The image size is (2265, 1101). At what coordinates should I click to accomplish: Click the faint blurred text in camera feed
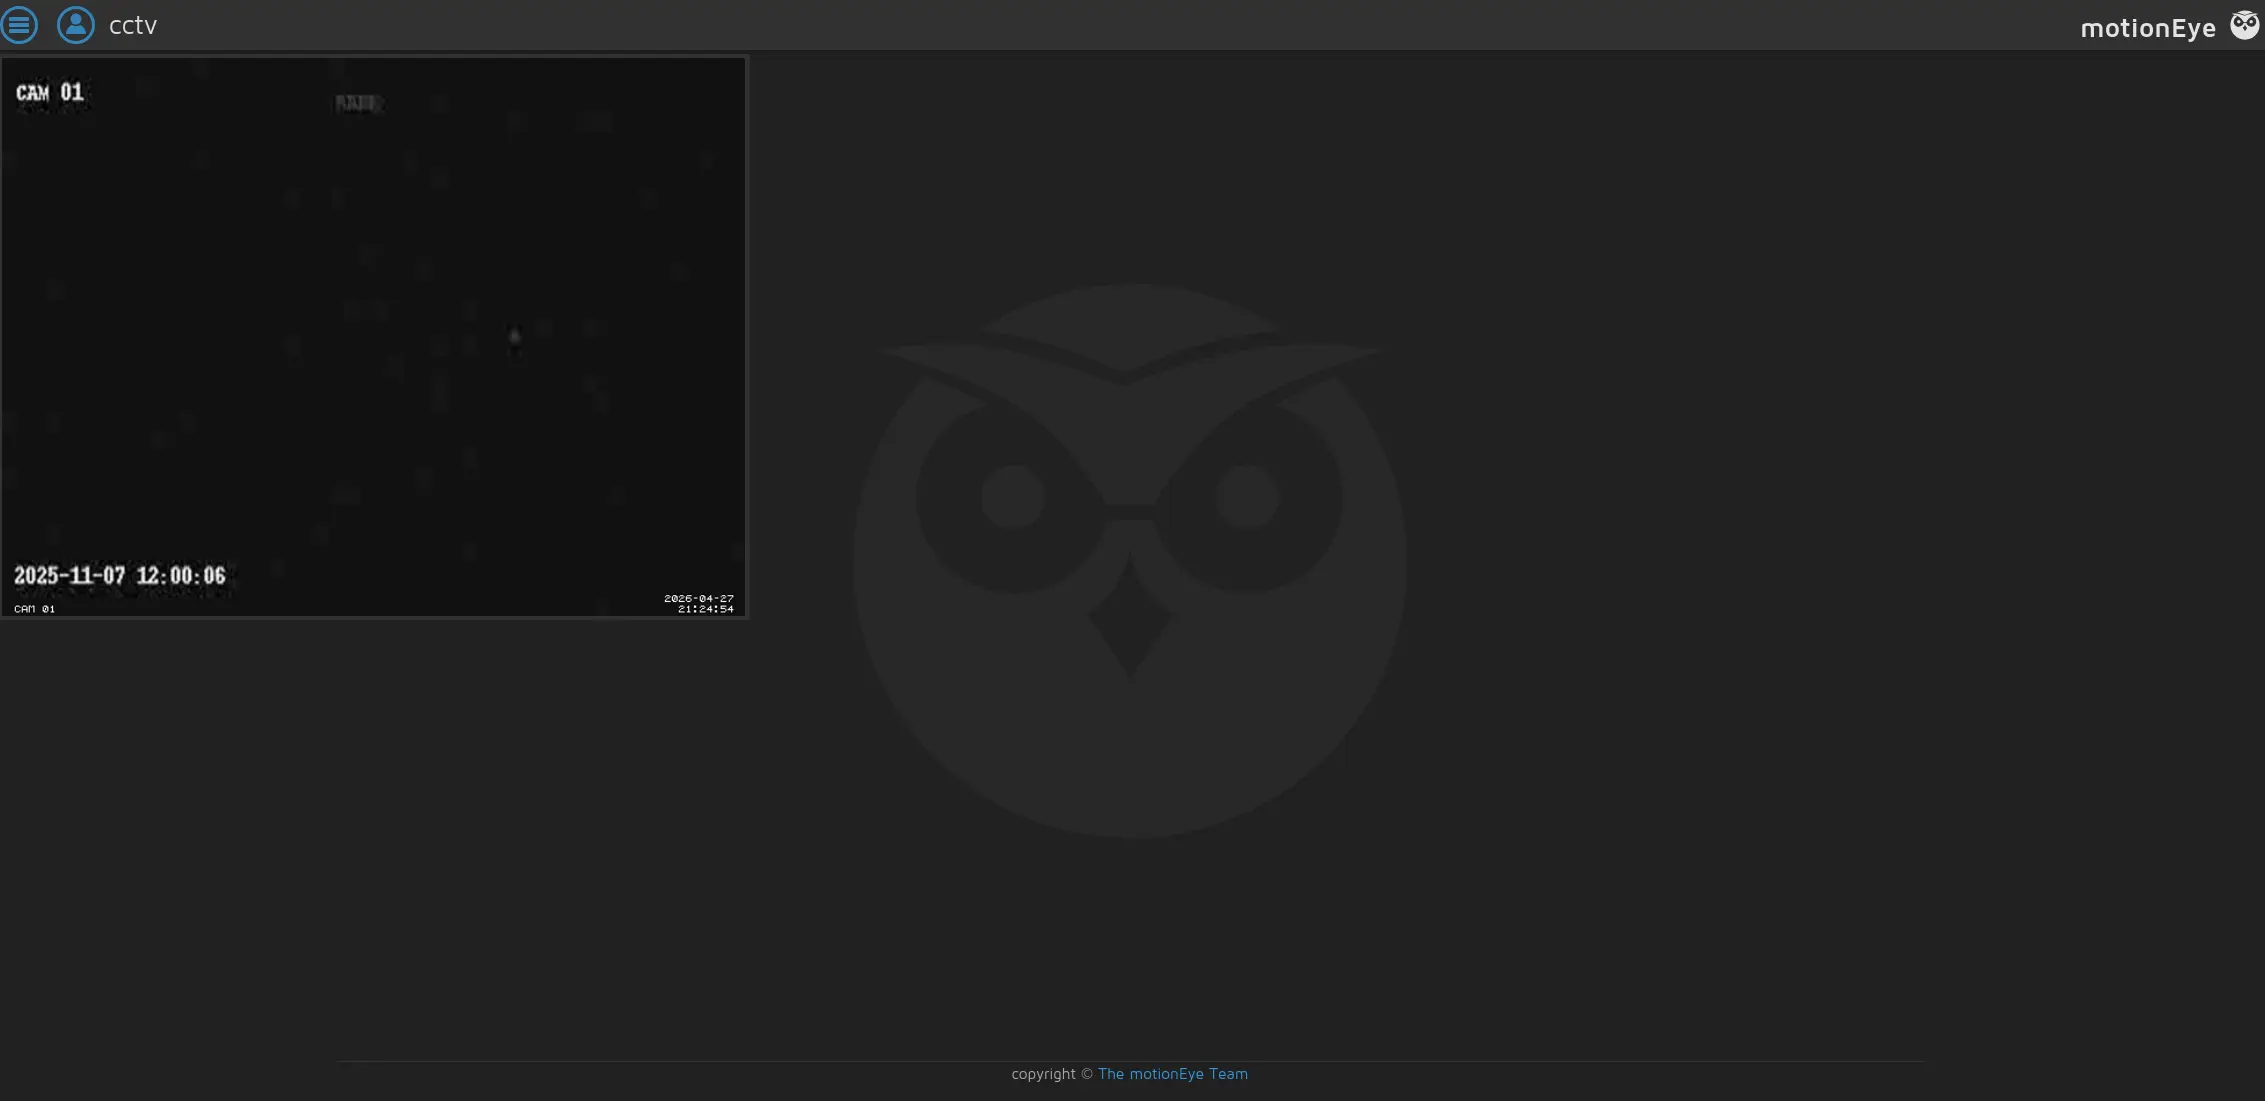(357, 103)
